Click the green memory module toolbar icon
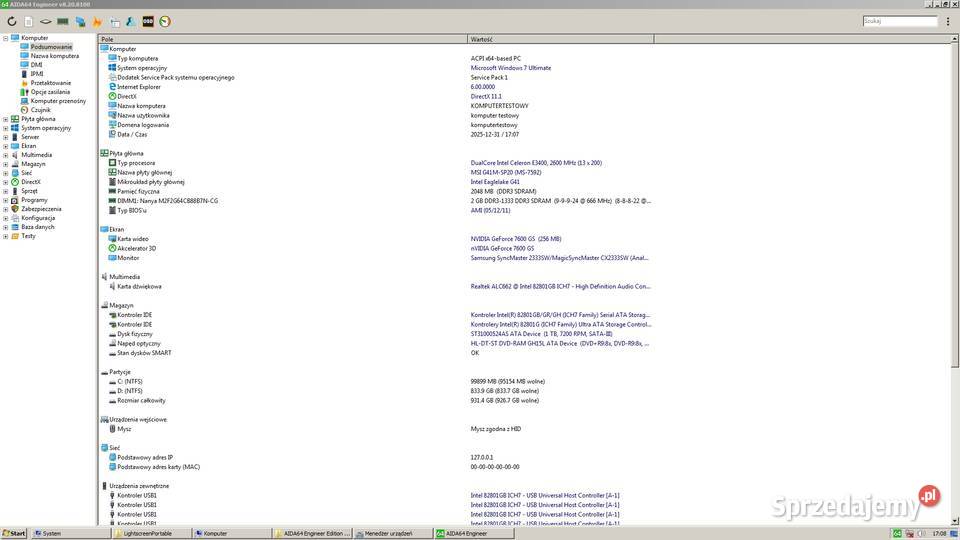Viewport: 960px width, 540px height. [x=62, y=21]
